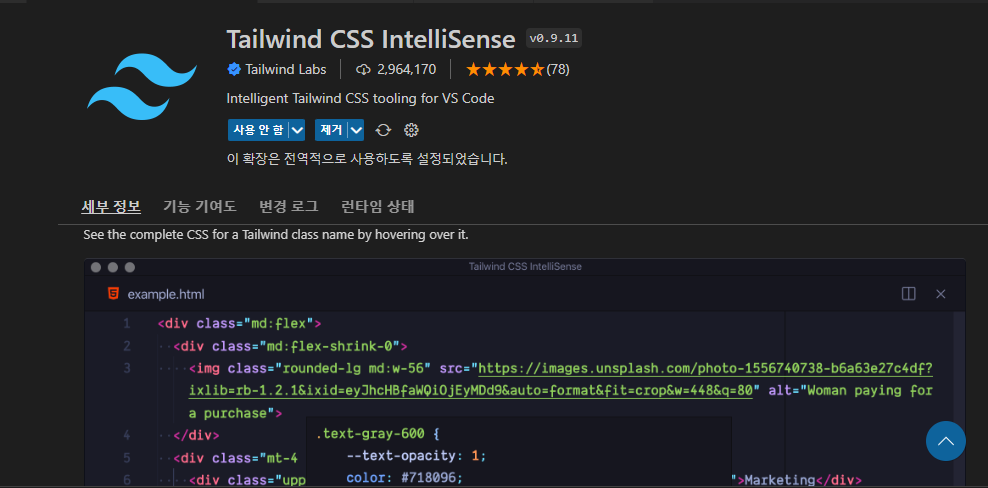The width and height of the screenshot is (988, 488).
Task: Open the 변경 로그 tab
Action: [x=289, y=206]
